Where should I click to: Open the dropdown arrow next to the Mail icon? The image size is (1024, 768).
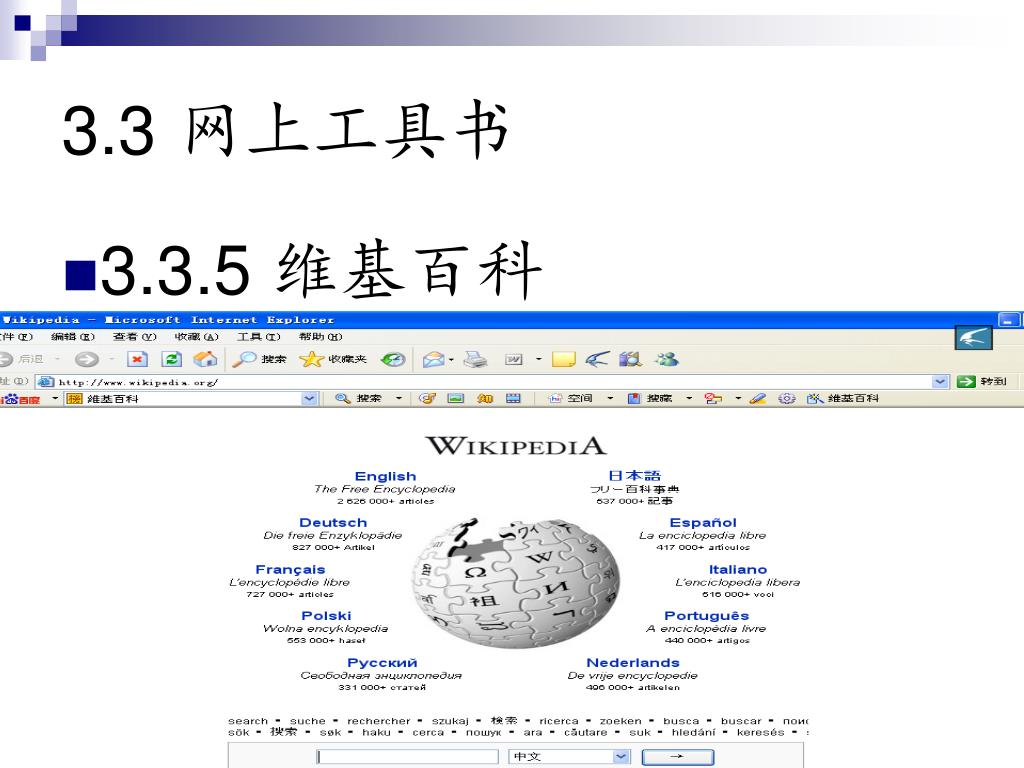click(x=451, y=360)
